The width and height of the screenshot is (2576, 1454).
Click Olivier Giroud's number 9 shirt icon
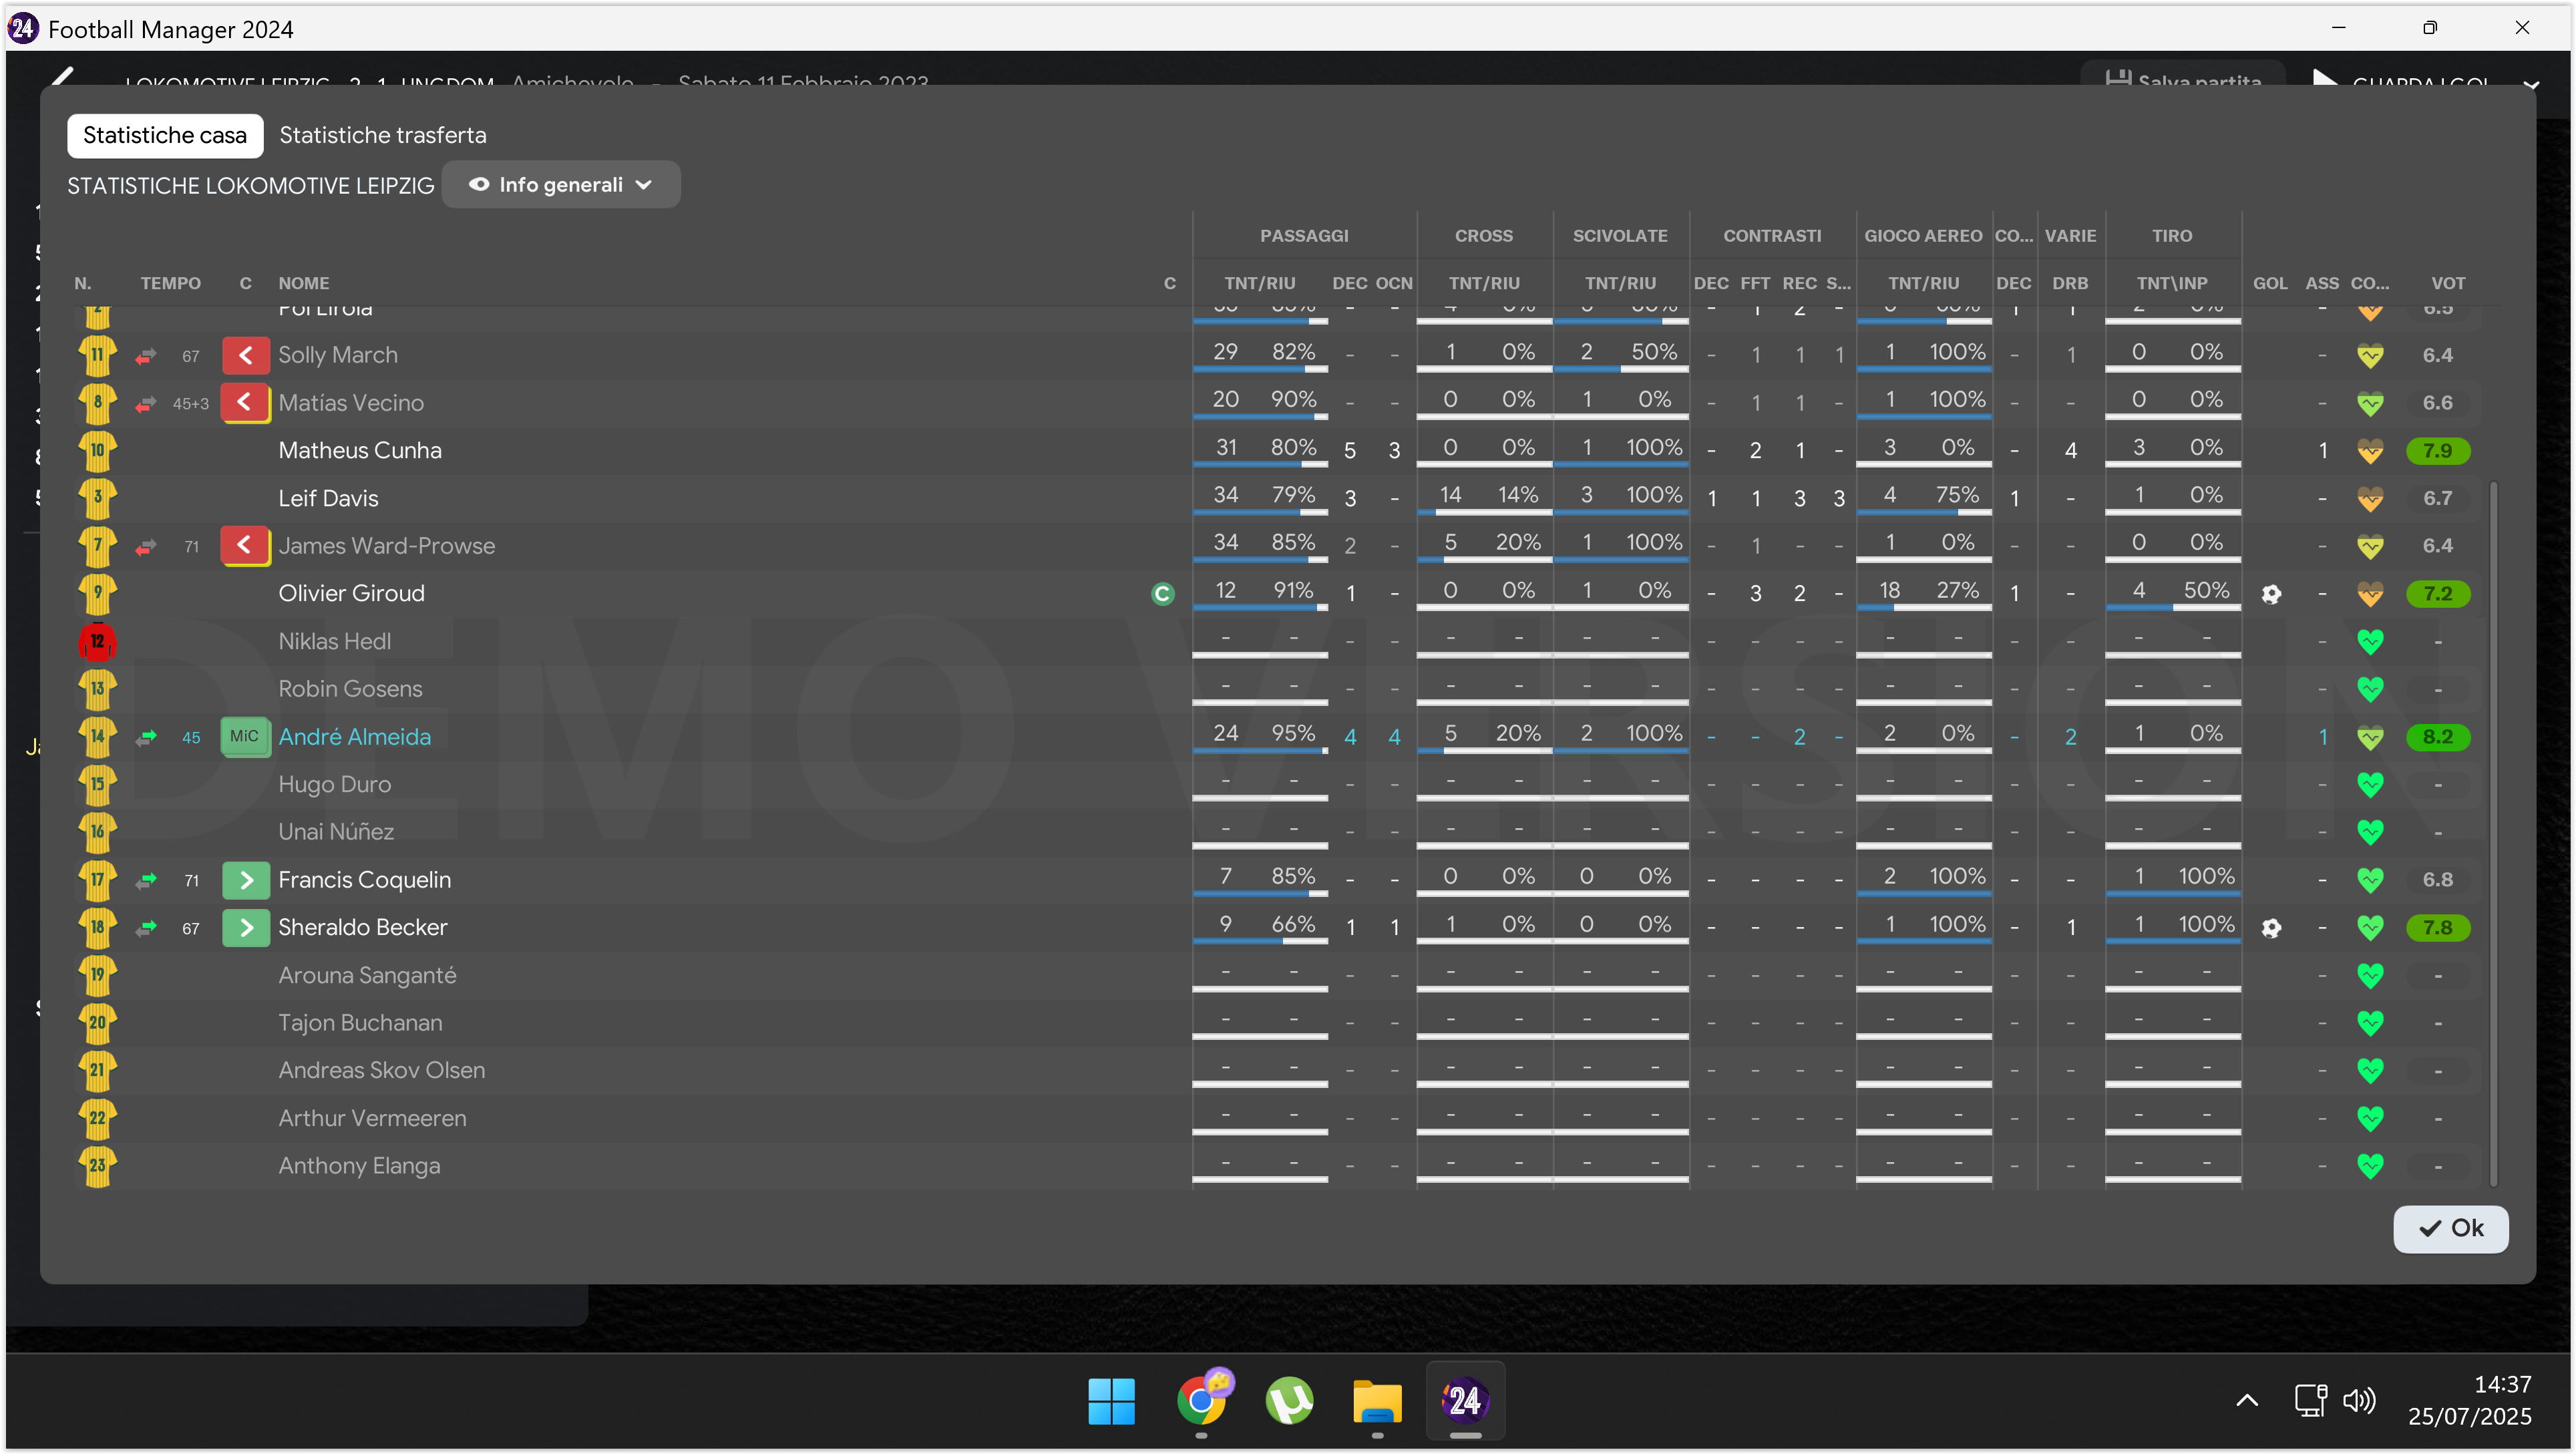click(97, 593)
